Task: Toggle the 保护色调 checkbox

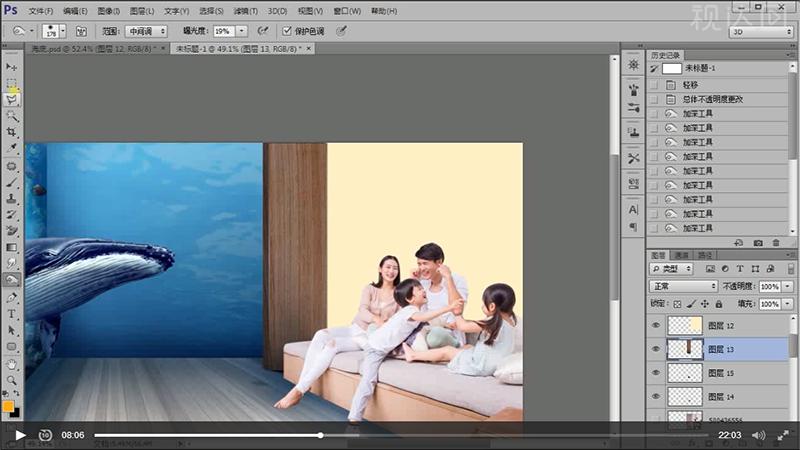Action: coord(287,31)
